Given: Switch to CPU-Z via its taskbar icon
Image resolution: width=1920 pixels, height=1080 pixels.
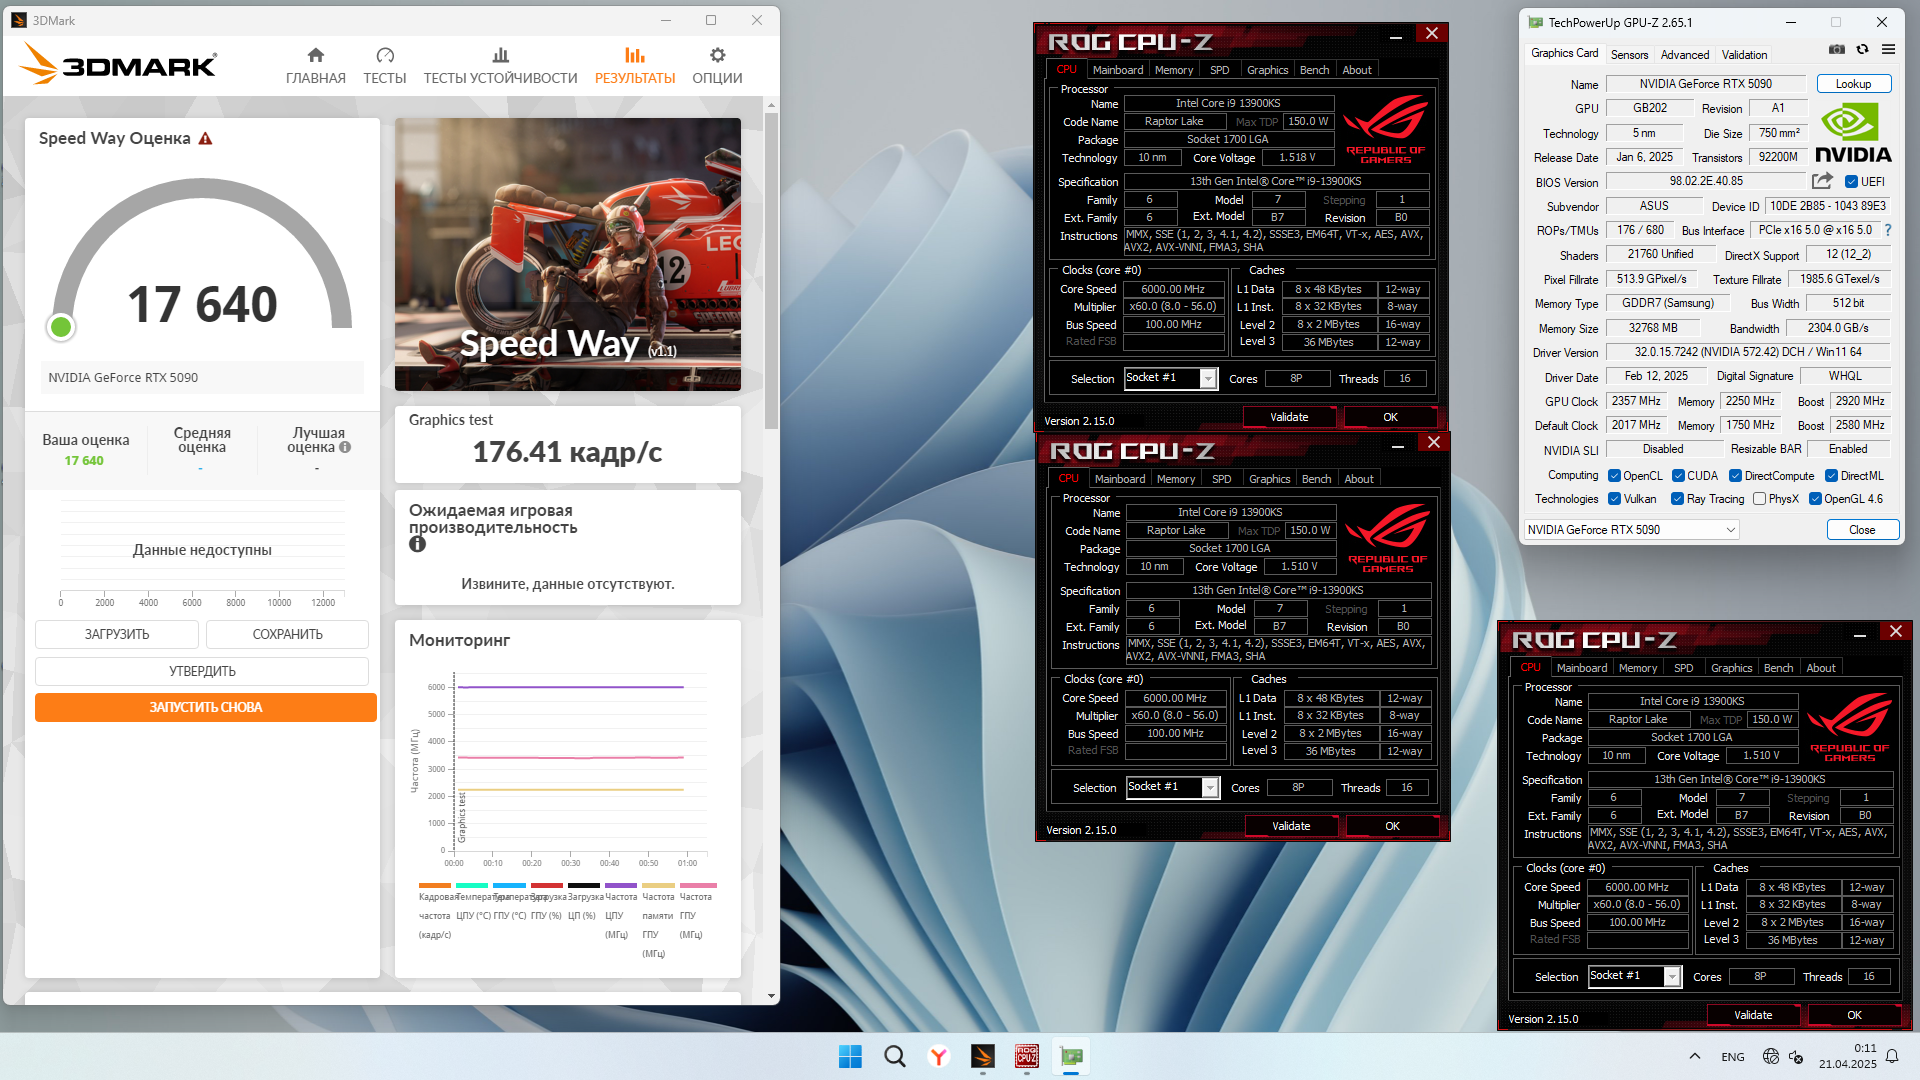Looking at the screenshot, I should coord(1027,1056).
